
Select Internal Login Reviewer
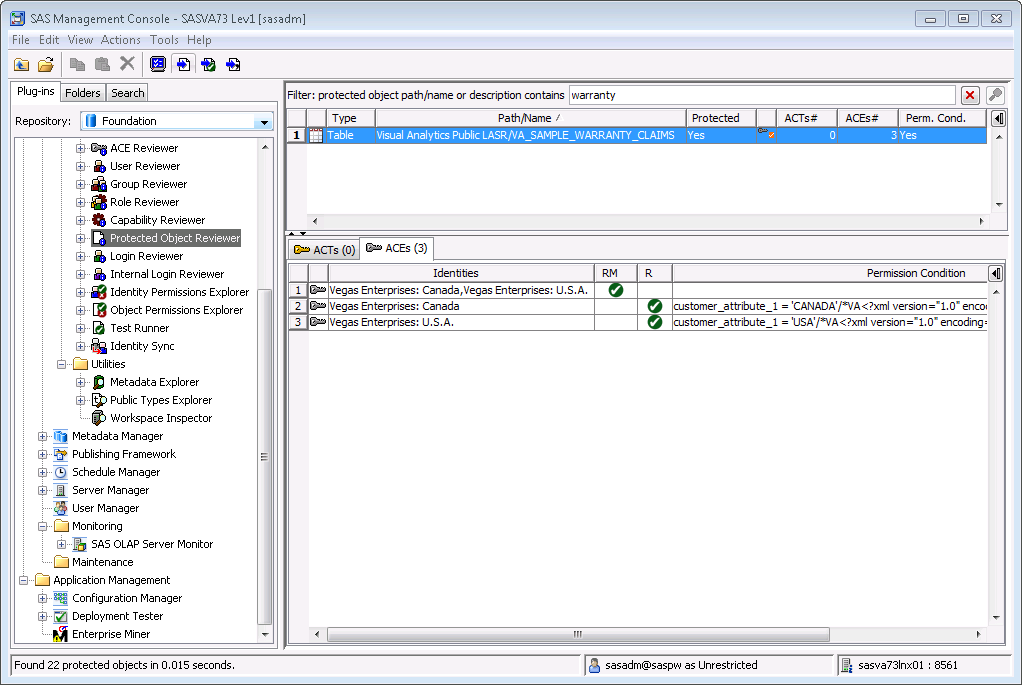click(x=167, y=274)
